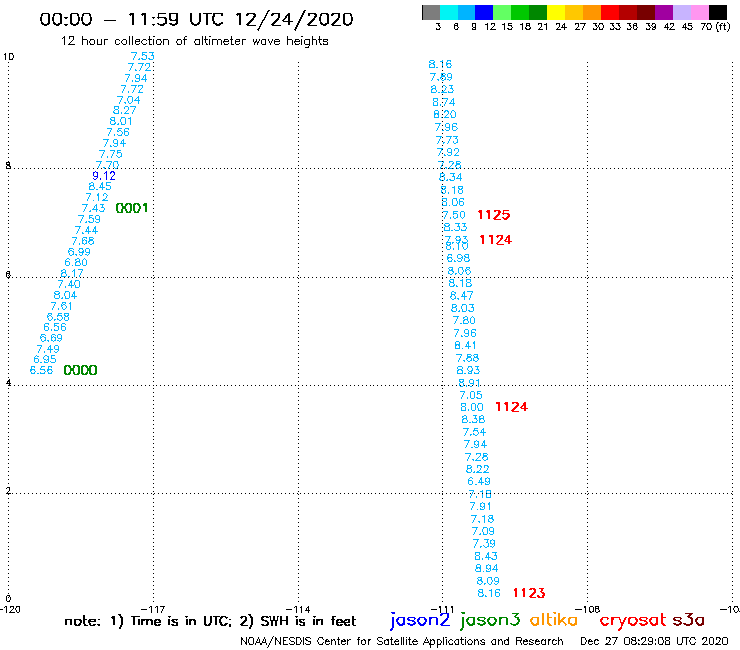The image size is (740, 650).
Task: Click the '8.74' wave height value
Action: tap(444, 102)
